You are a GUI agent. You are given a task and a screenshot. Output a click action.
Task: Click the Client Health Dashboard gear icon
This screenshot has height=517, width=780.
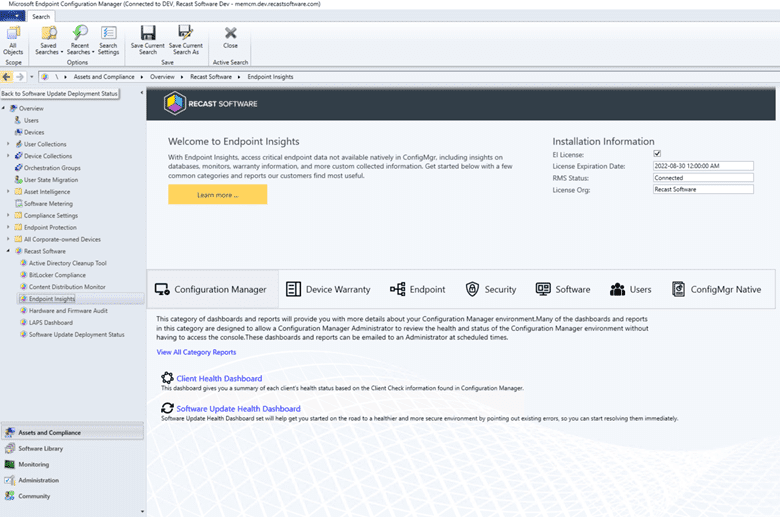[x=167, y=378]
